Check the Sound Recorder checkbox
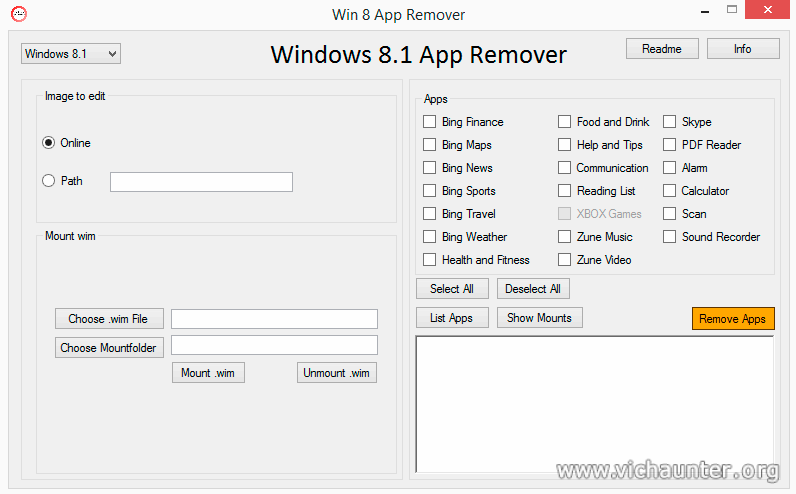 tap(670, 237)
